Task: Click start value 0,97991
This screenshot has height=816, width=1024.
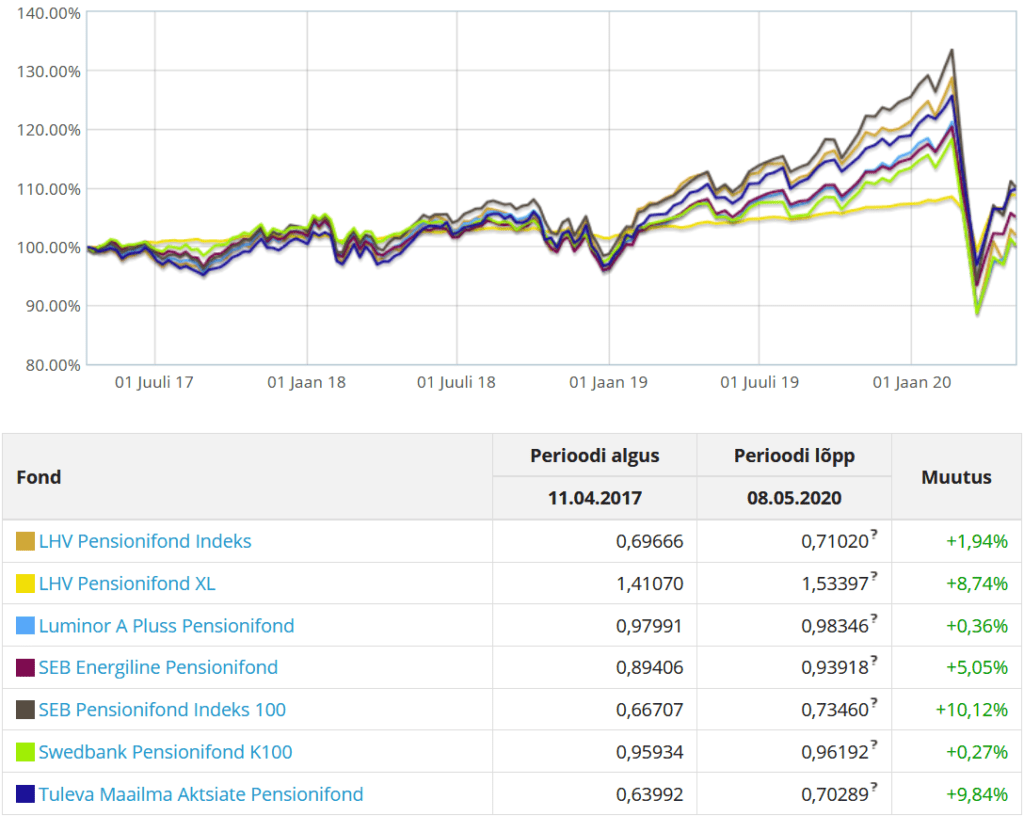Action: click(649, 625)
